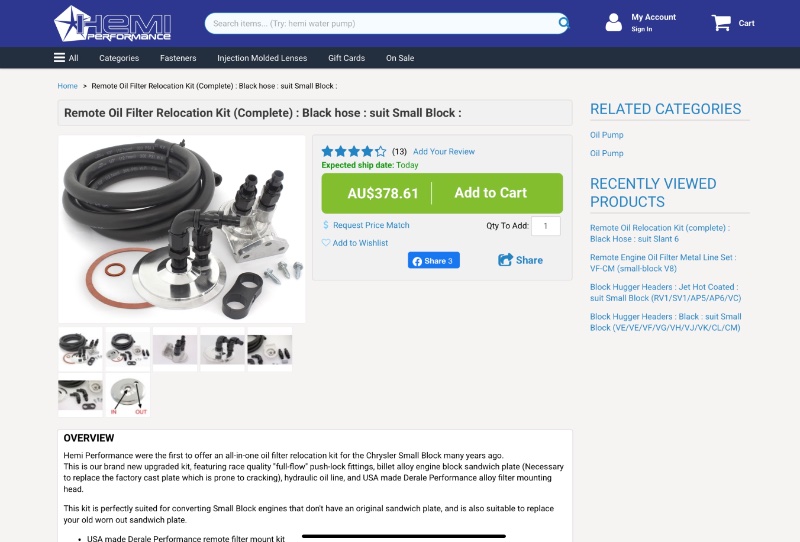
Task: Click Add Your Review link
Action: point(444,152)
